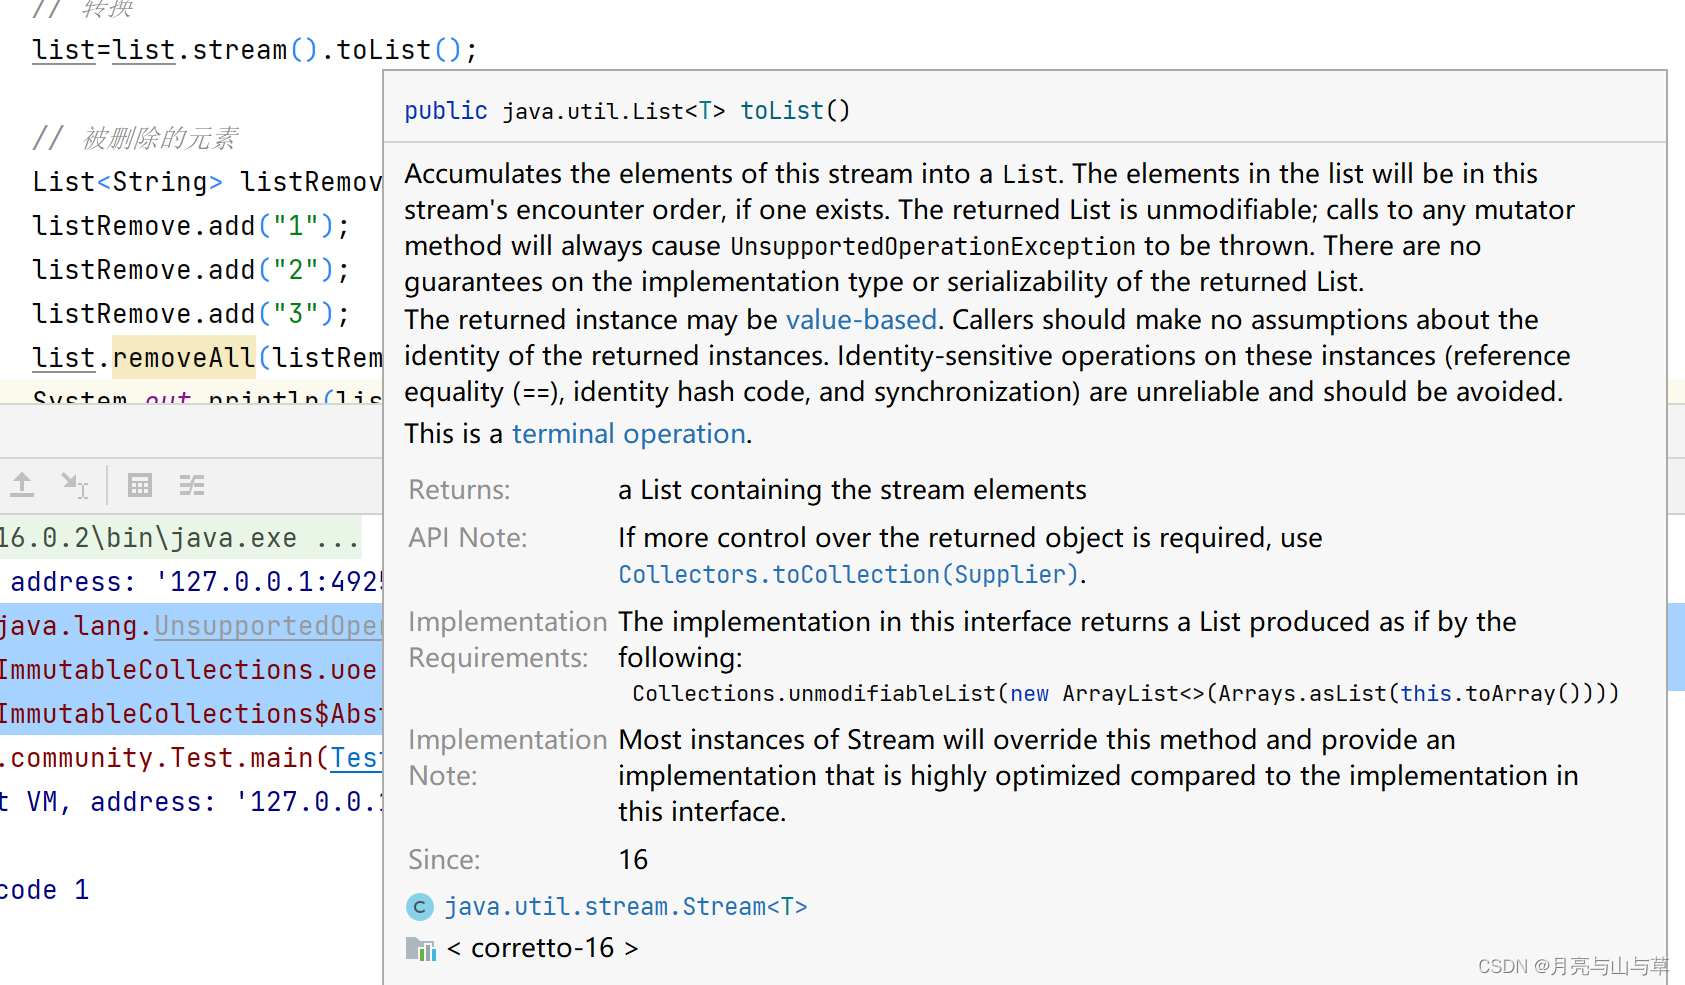Click the right chevron after corretto-16
Viewport: 1685px width, 985px height.
pyautogui.click(x=631, y=948)
